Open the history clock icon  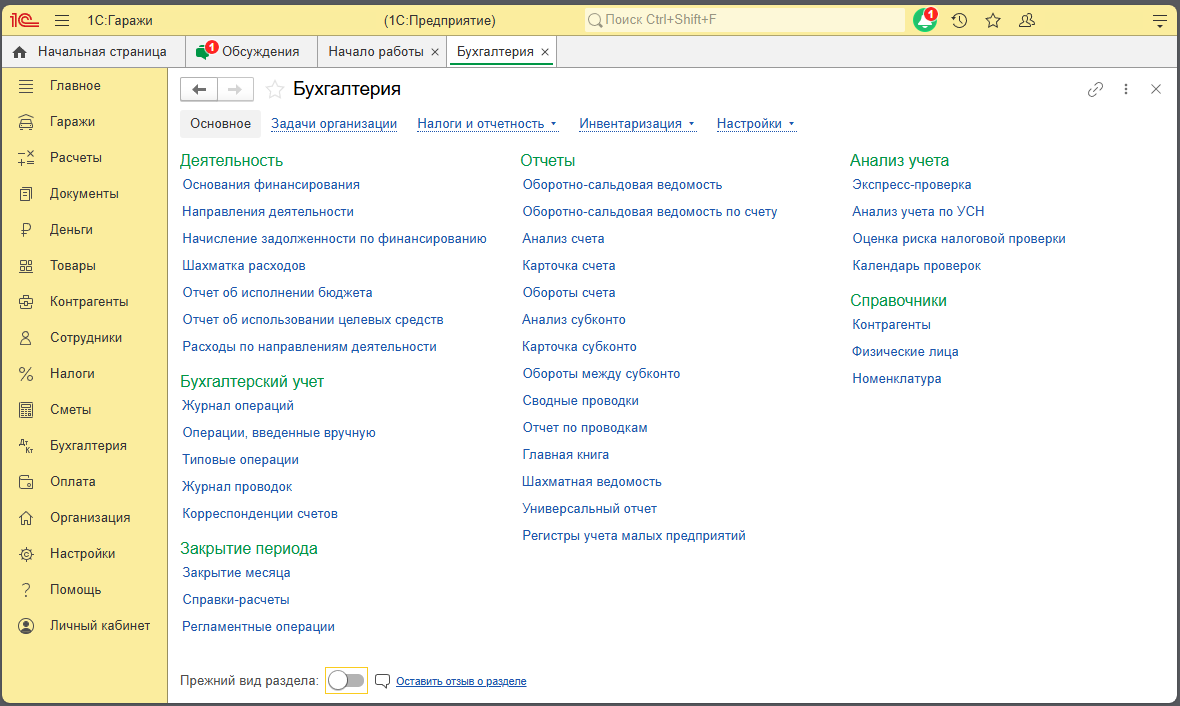[x=959, y=20]
